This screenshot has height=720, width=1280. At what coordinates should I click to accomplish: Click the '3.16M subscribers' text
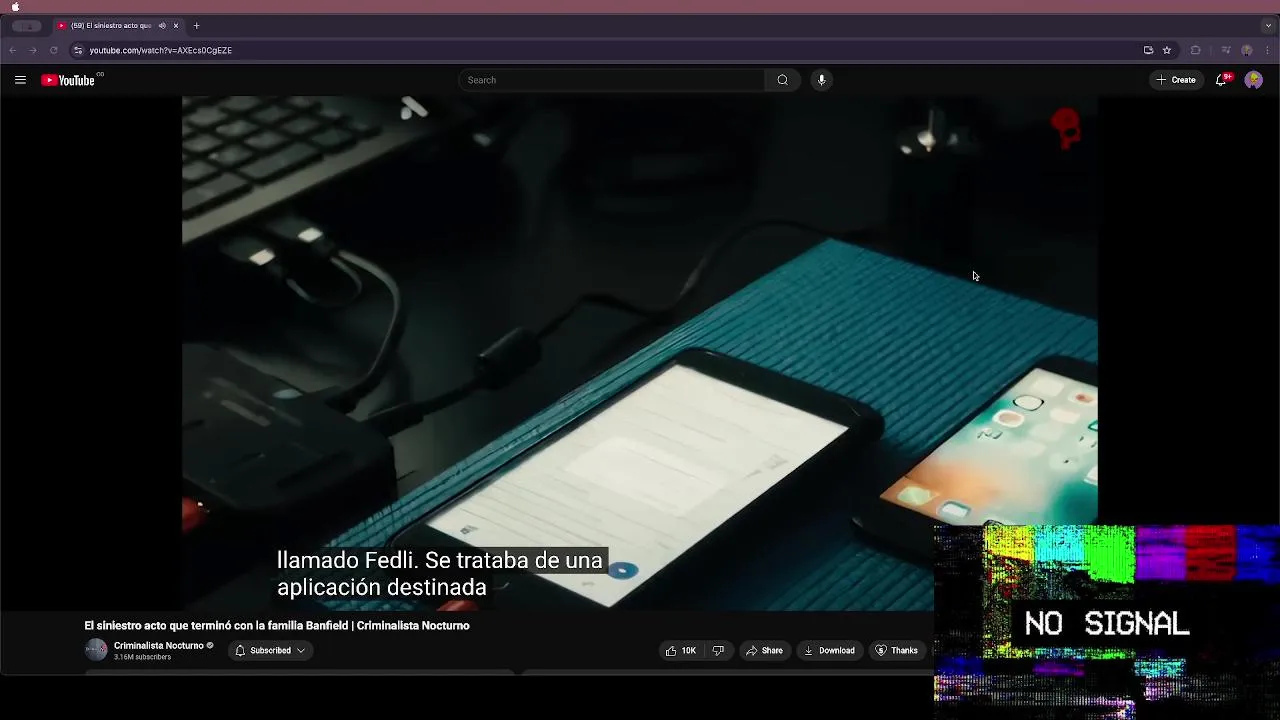(x=142, y=657)
